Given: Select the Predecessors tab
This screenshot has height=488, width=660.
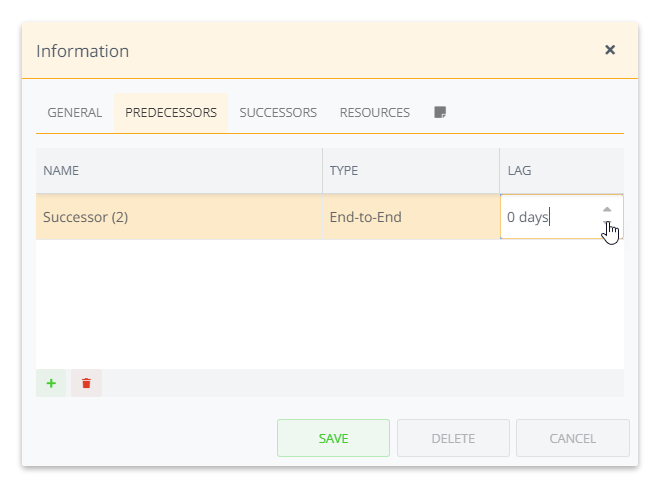Looking at the screenshot, I should (171, 113).
